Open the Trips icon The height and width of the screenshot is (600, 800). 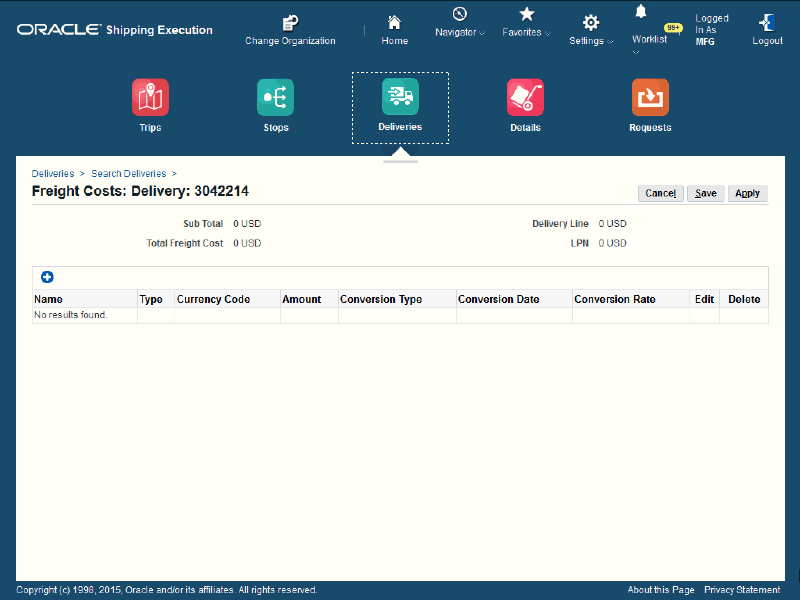coord(150,97)
